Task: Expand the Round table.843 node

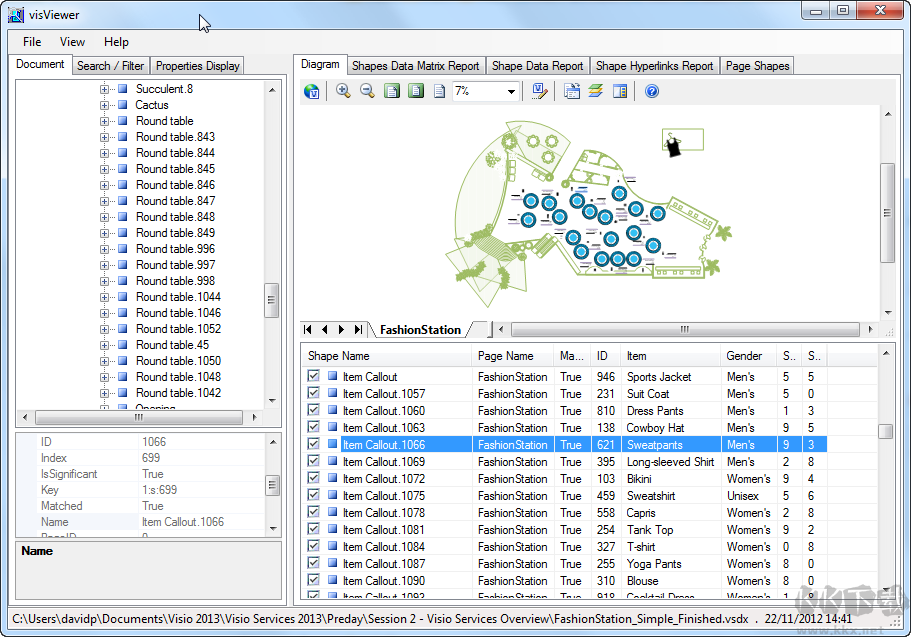Action: pyautogui.click(x=104, y=136)
